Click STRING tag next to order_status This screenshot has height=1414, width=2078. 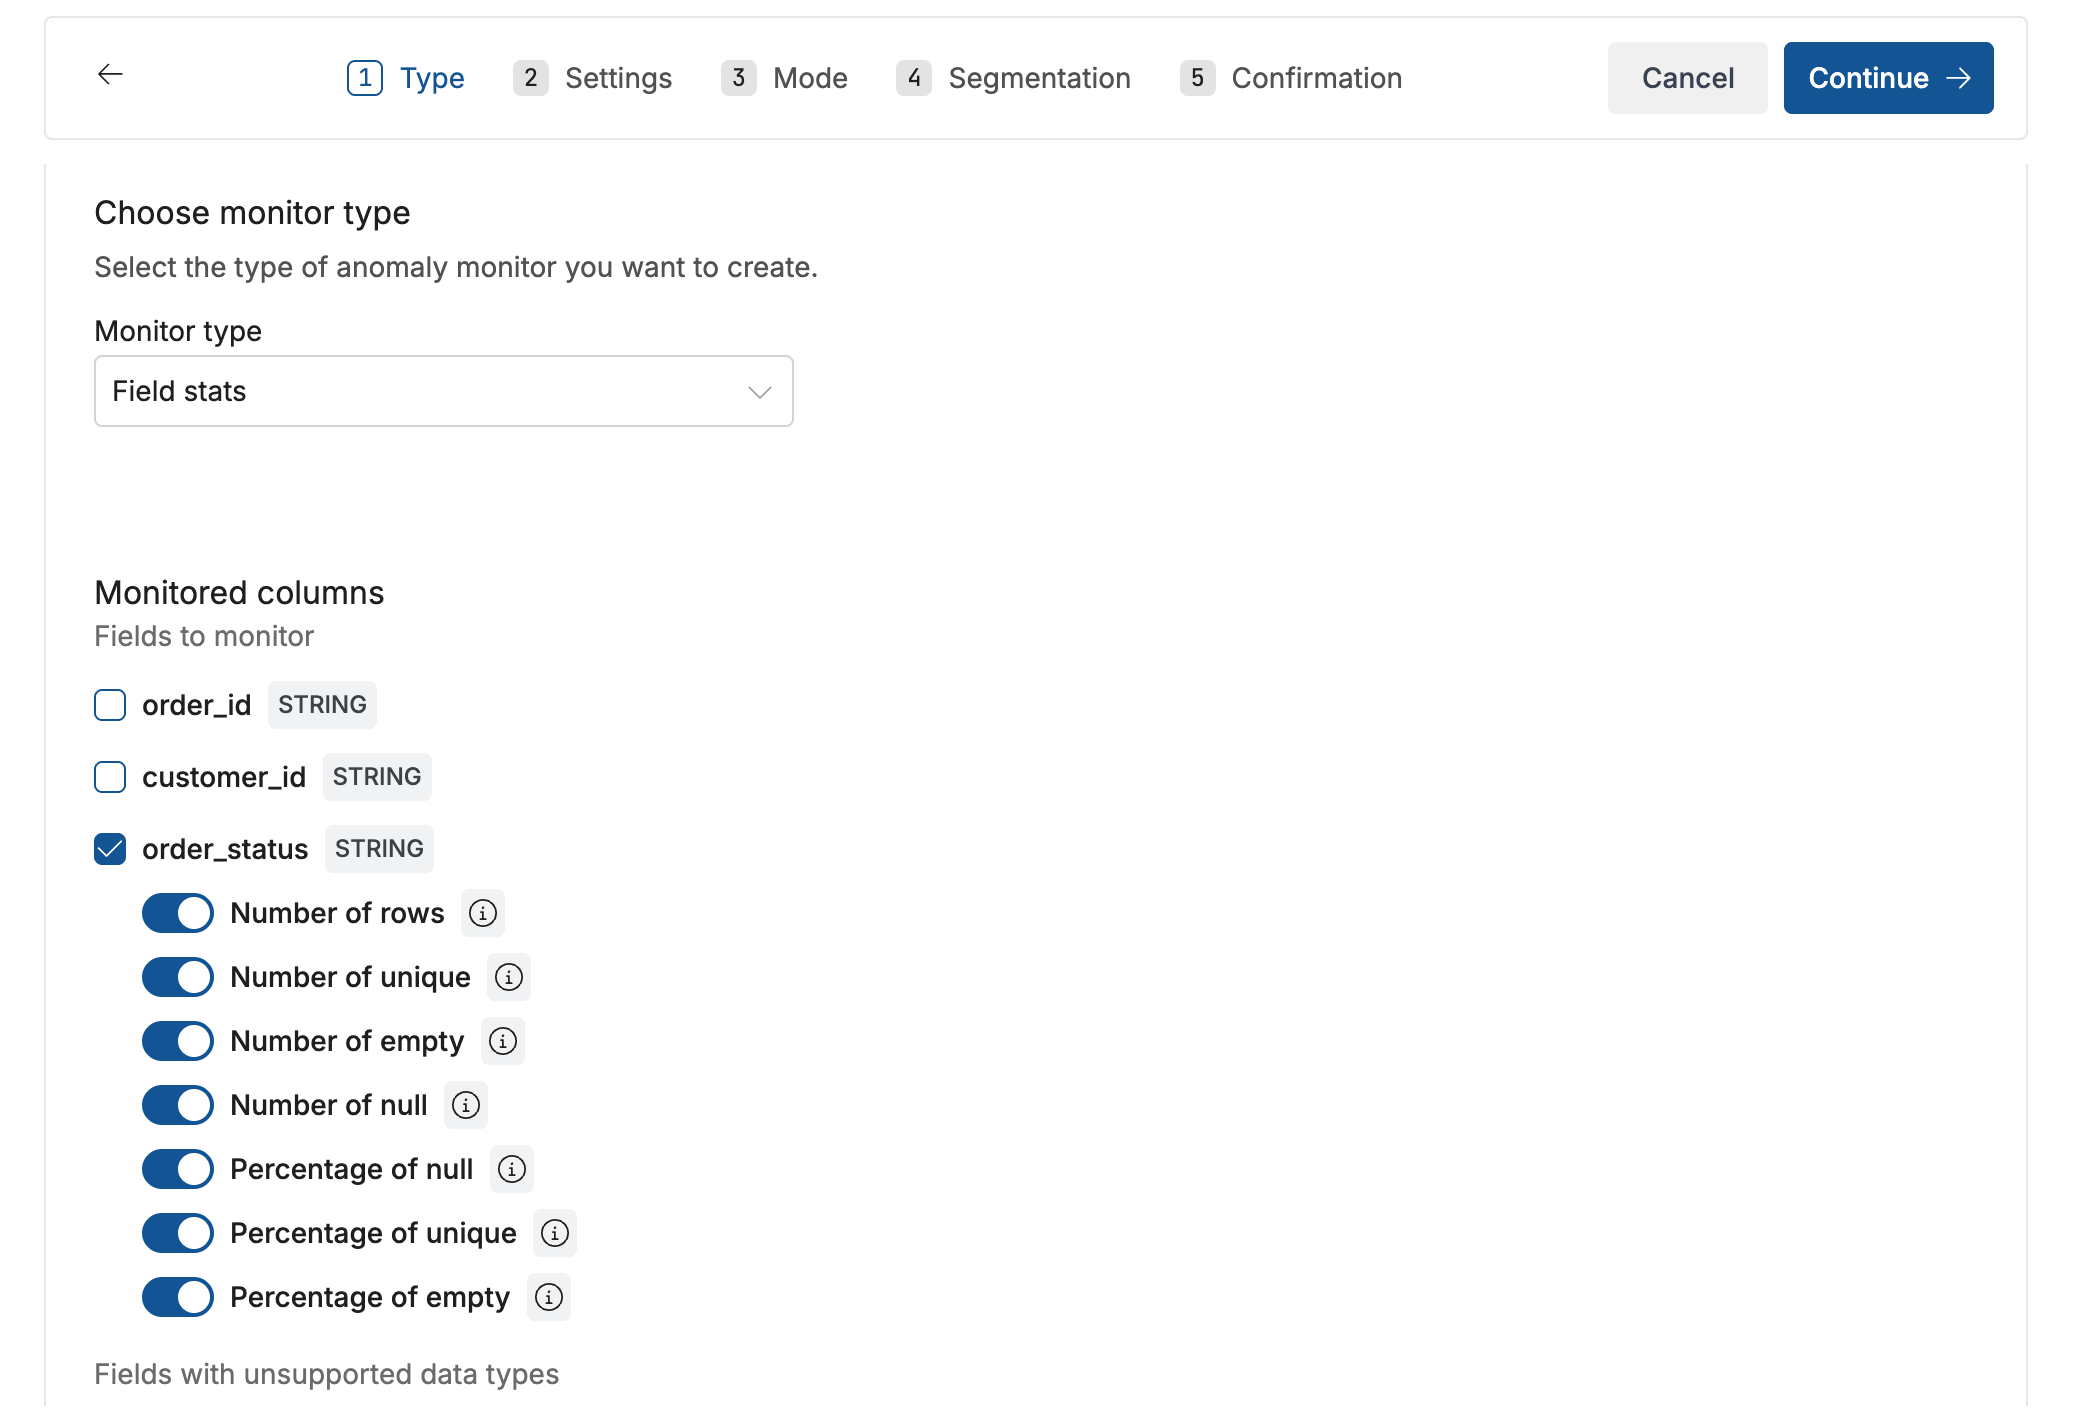(379, 849)
